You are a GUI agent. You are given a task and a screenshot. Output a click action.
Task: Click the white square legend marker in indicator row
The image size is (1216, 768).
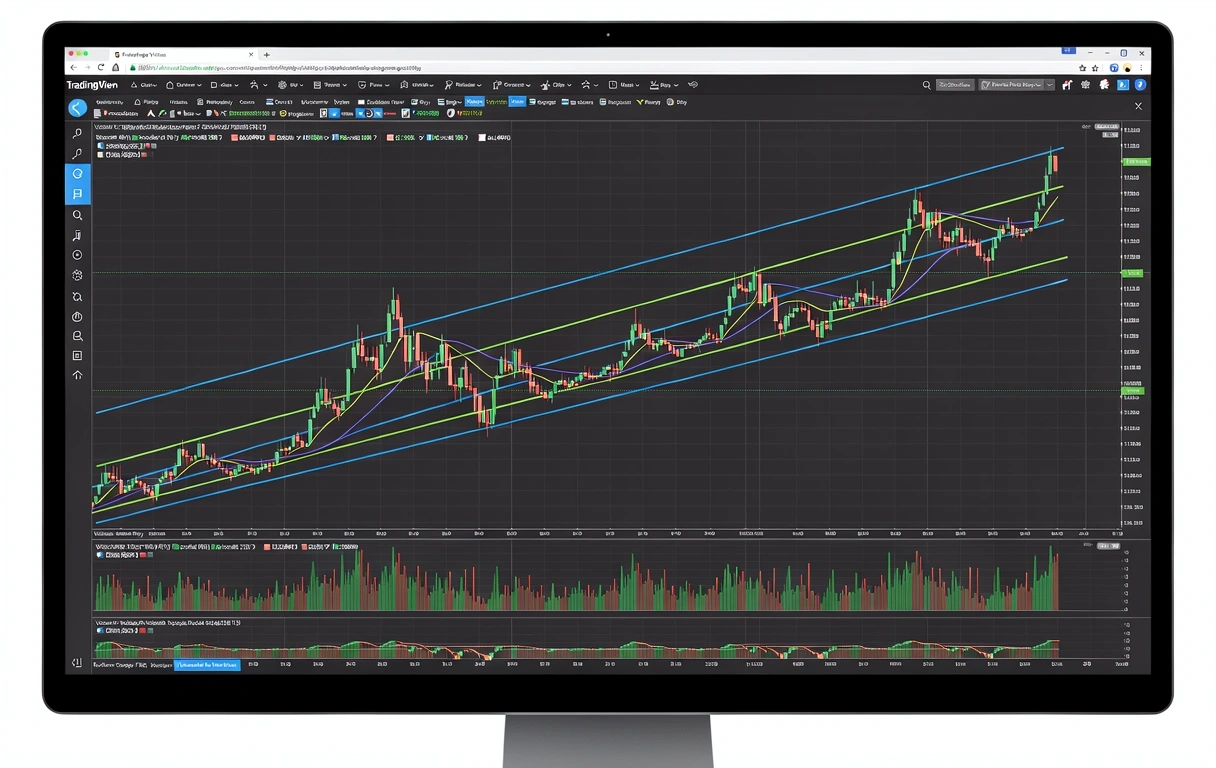(481, 138)
